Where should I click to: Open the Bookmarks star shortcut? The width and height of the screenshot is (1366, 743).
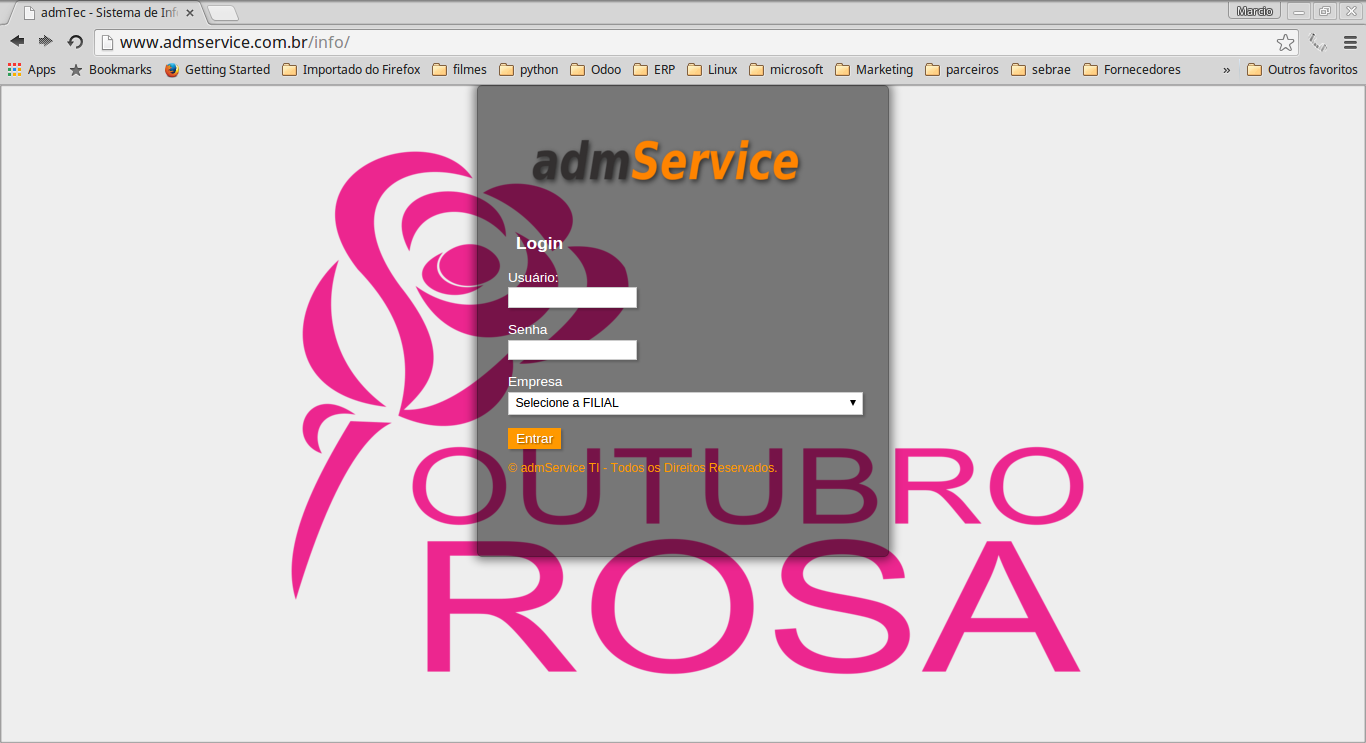click(x=110, y=70)
